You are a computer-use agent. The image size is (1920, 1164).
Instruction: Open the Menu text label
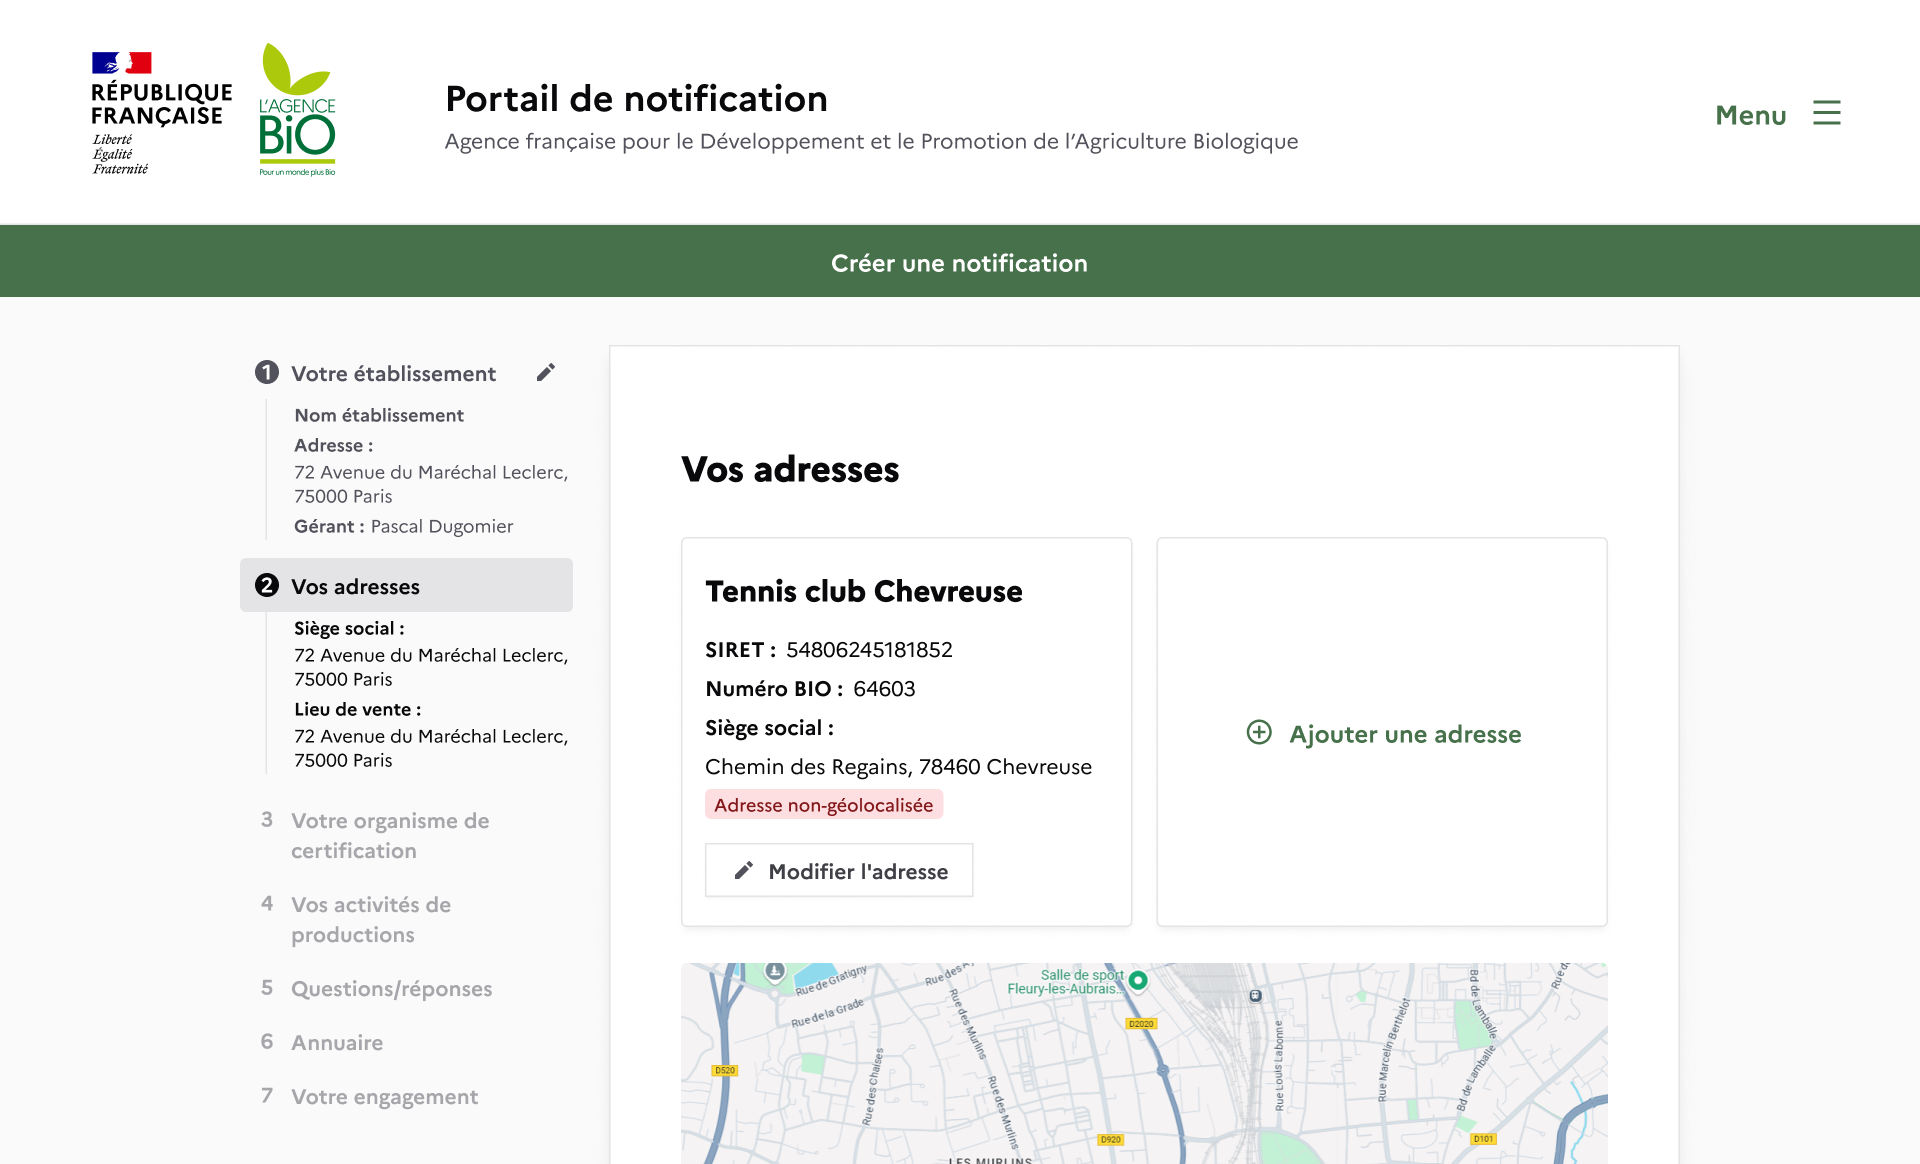(x=1750, y=115)
